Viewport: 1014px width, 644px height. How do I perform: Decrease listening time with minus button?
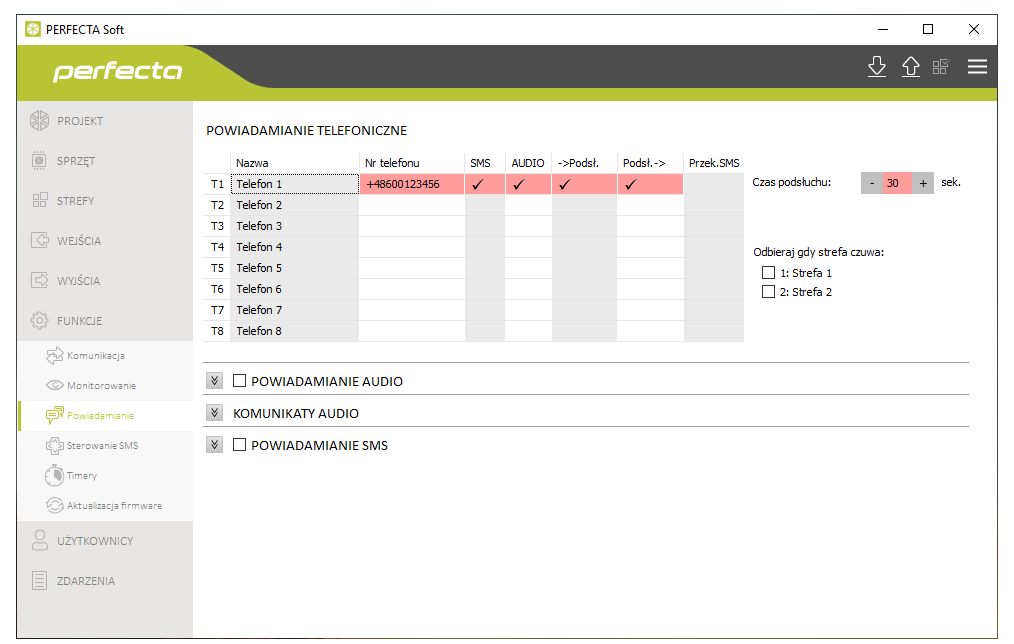coord(872,183)
